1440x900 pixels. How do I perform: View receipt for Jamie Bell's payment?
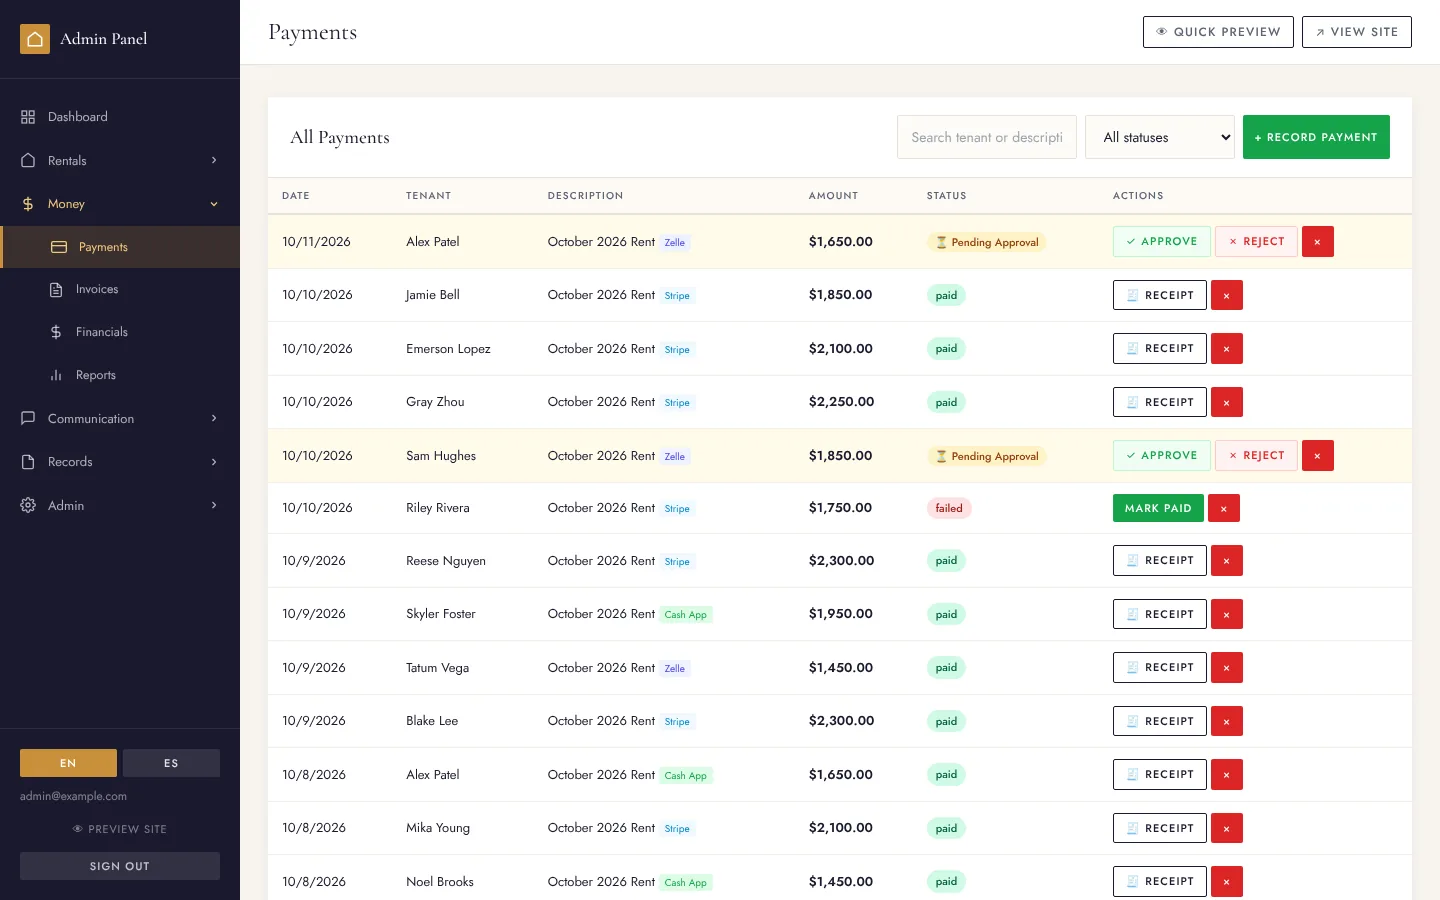point(1160,295)
